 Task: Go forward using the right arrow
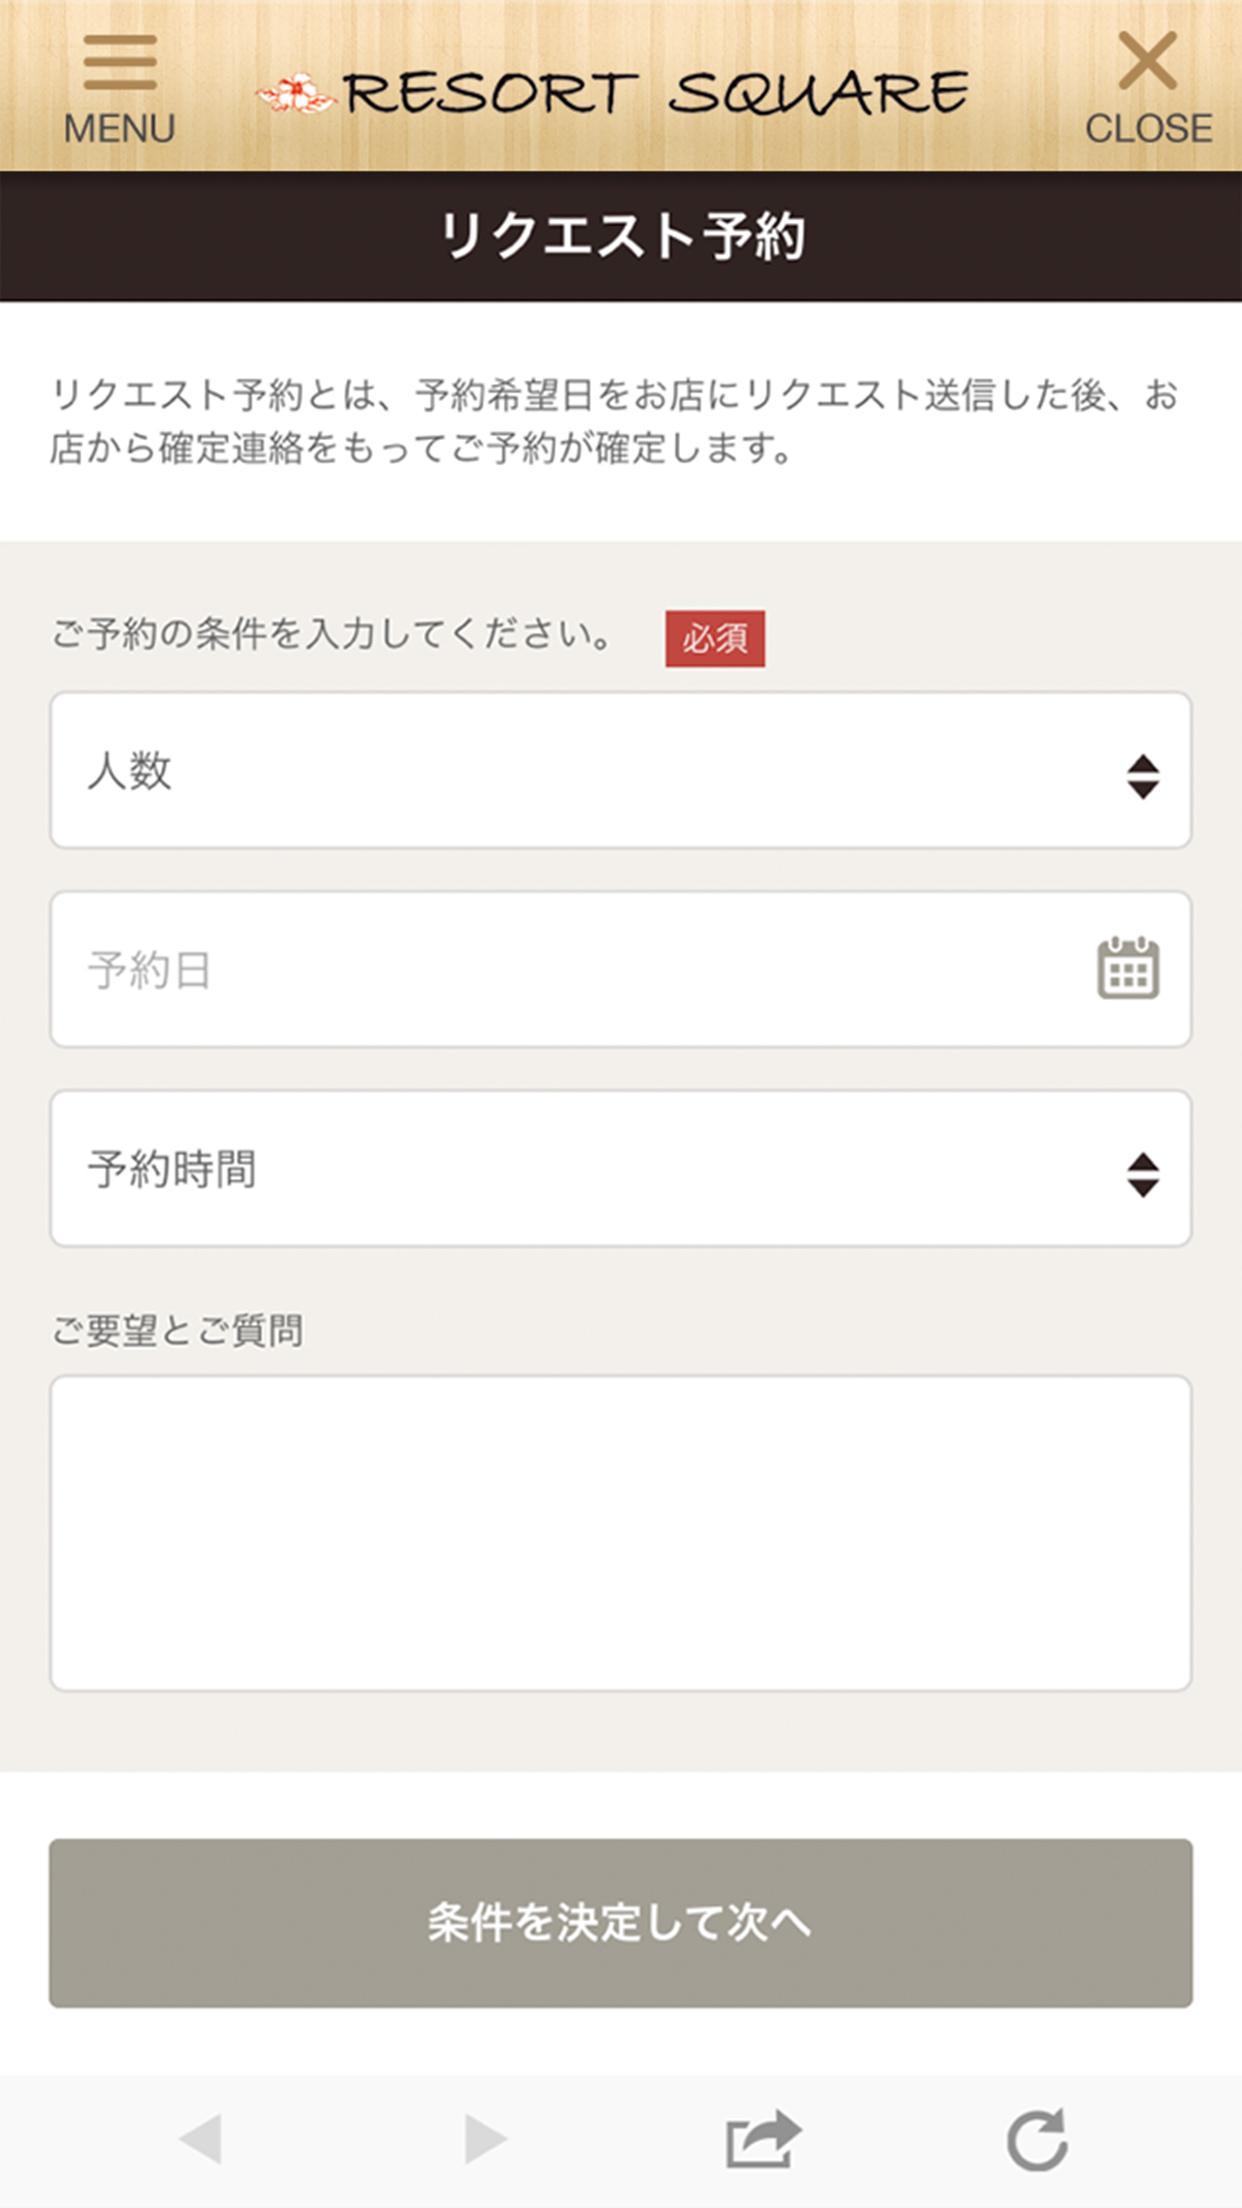pyautogui.click(x=485, y=2140)
